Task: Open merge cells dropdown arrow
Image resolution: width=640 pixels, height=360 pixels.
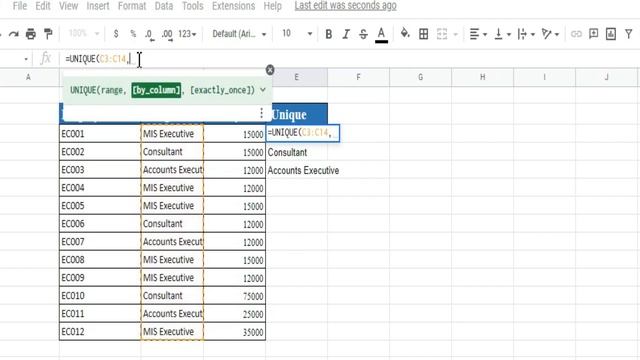Action: (456, 34)
